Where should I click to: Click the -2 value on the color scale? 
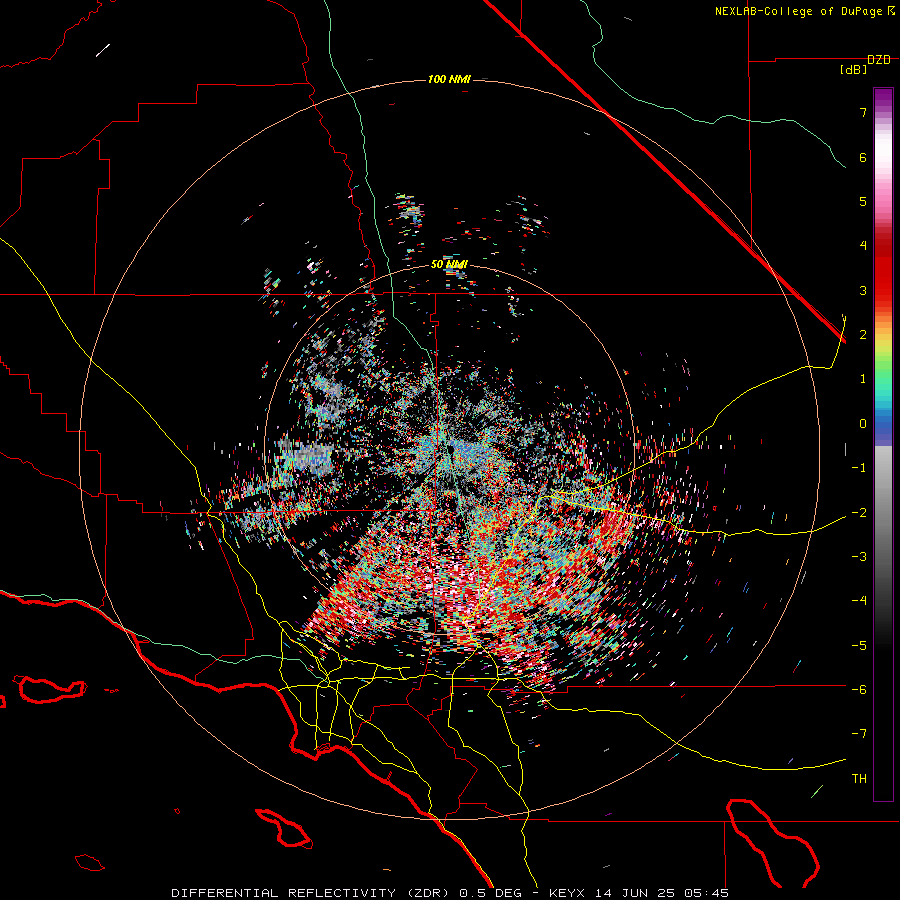pos(859,513)
